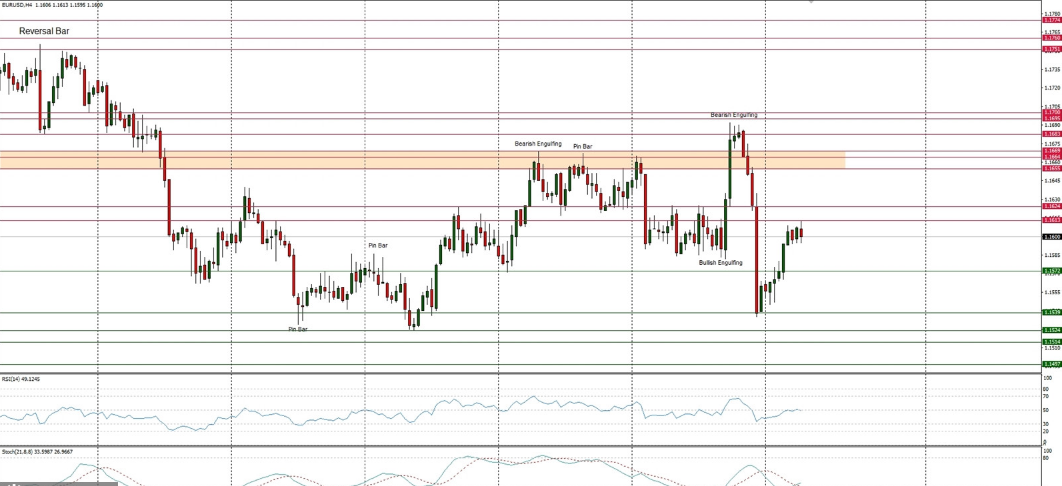The image size is (1062, 486).
Task: Select the EURUSD,H4 chart title text
Action: point(51,4)
